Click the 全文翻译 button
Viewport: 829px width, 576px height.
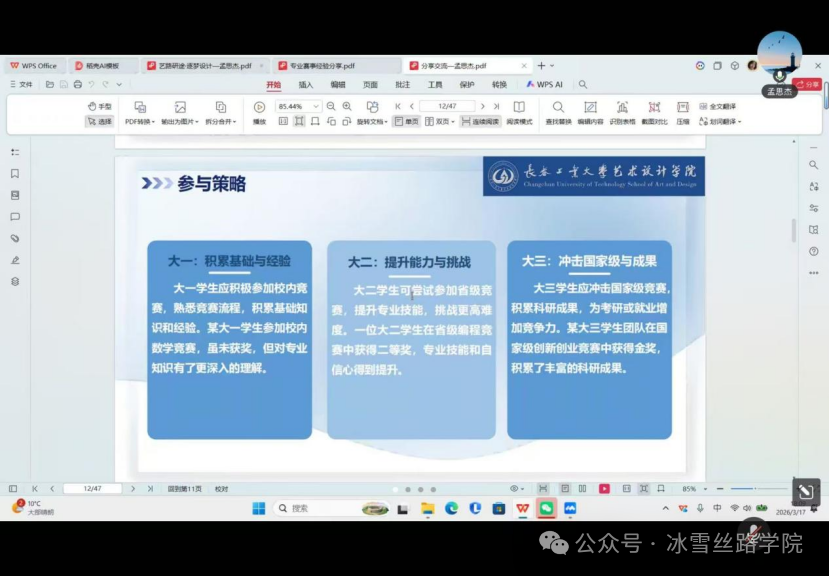pos(717,106)
